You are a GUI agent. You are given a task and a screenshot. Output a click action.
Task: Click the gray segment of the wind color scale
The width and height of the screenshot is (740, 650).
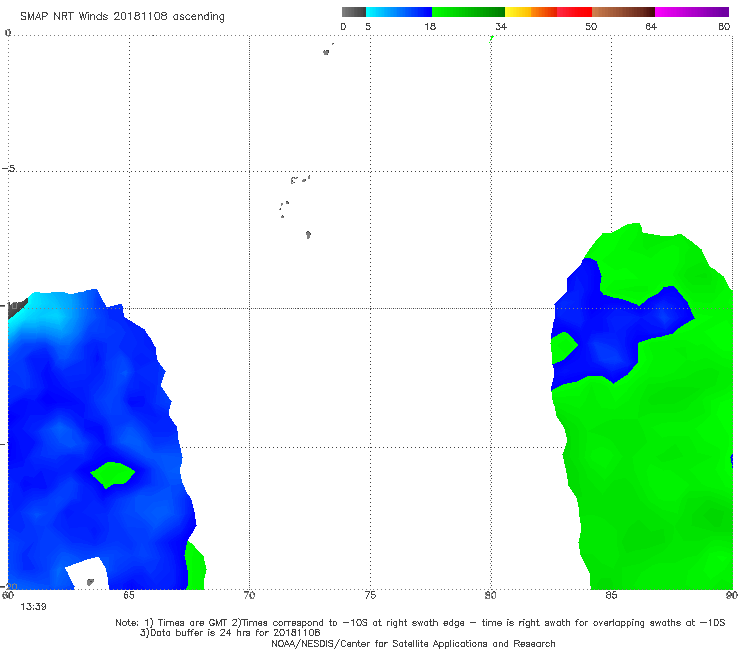coord(354,12)
